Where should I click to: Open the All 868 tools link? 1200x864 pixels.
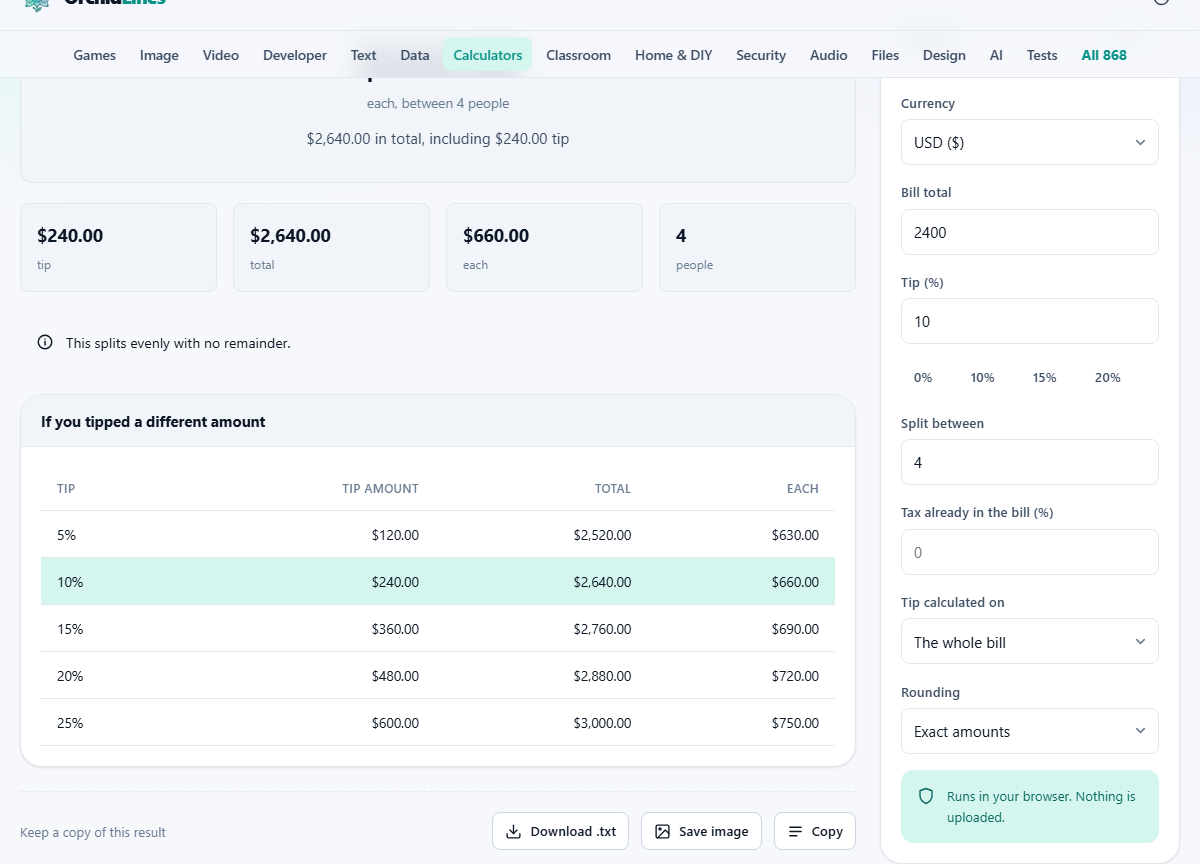click(x=1104, y=55)
